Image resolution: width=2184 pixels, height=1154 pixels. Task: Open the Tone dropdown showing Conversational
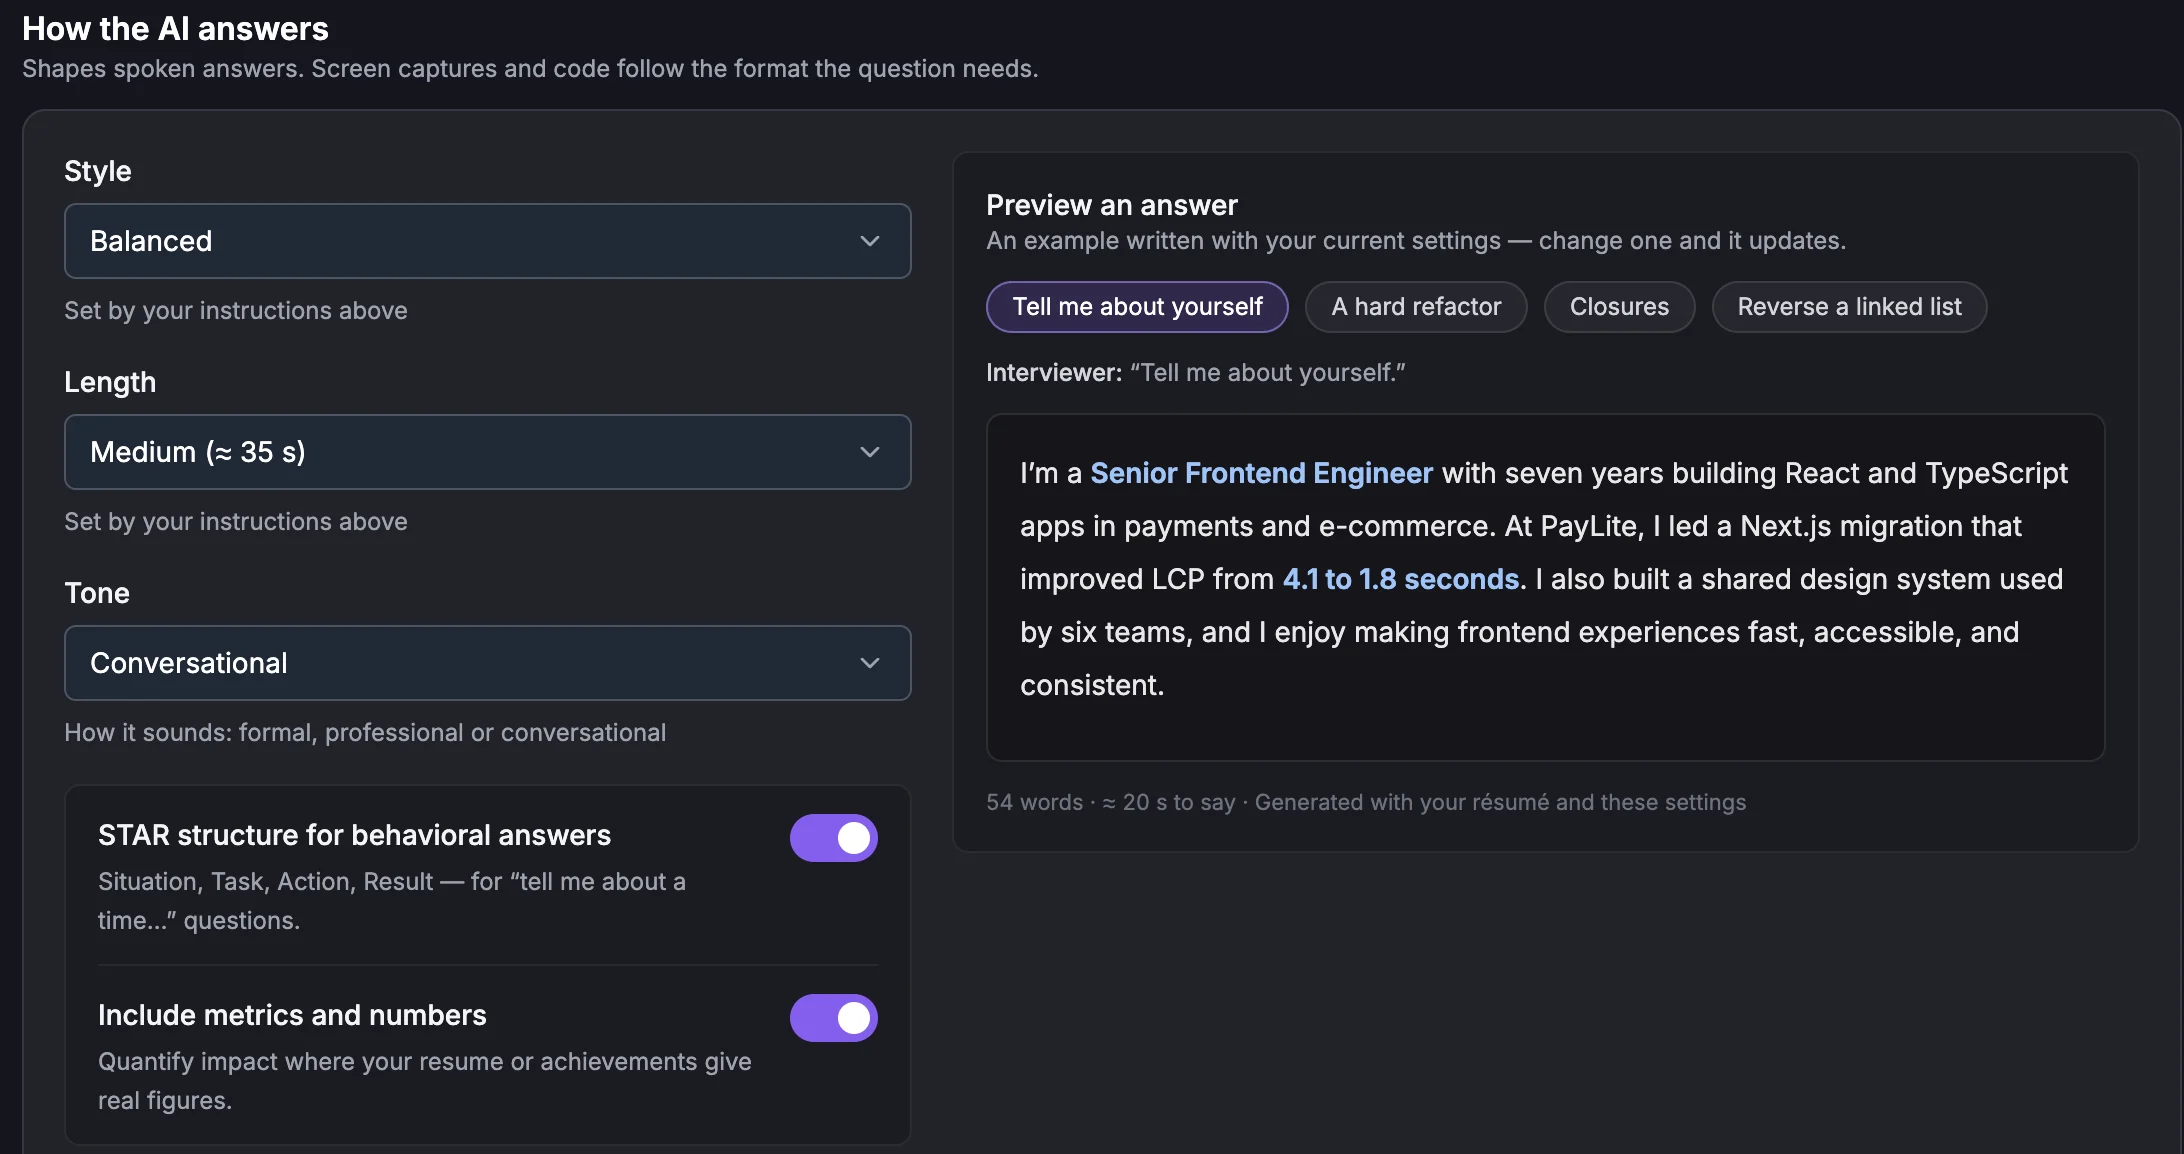pyautogui.click(x=487, y=663)
